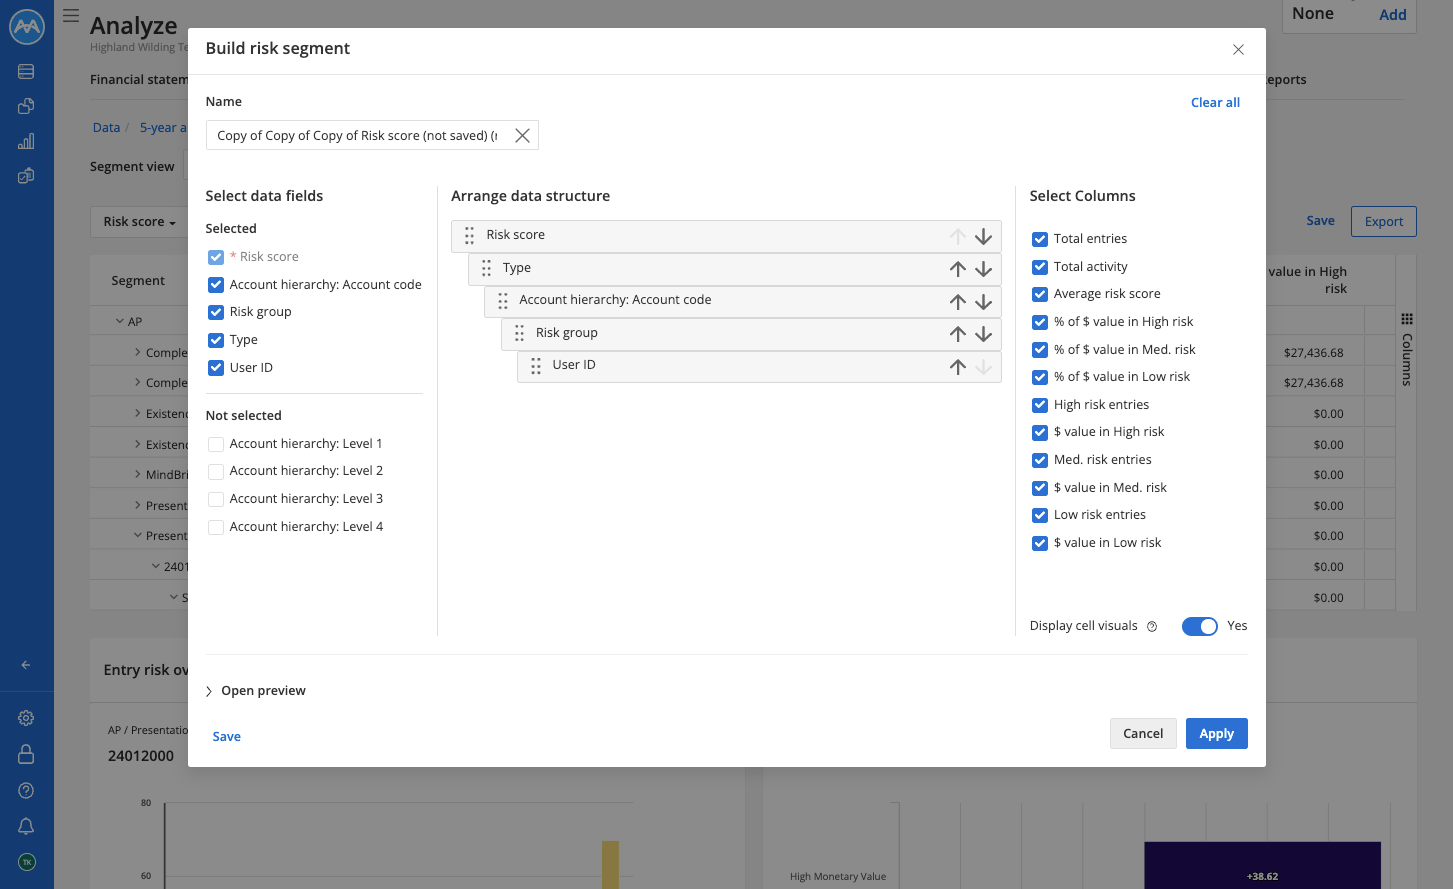Uncheck the Risk group data field
1453x889 pixels.
pos(216,312)
